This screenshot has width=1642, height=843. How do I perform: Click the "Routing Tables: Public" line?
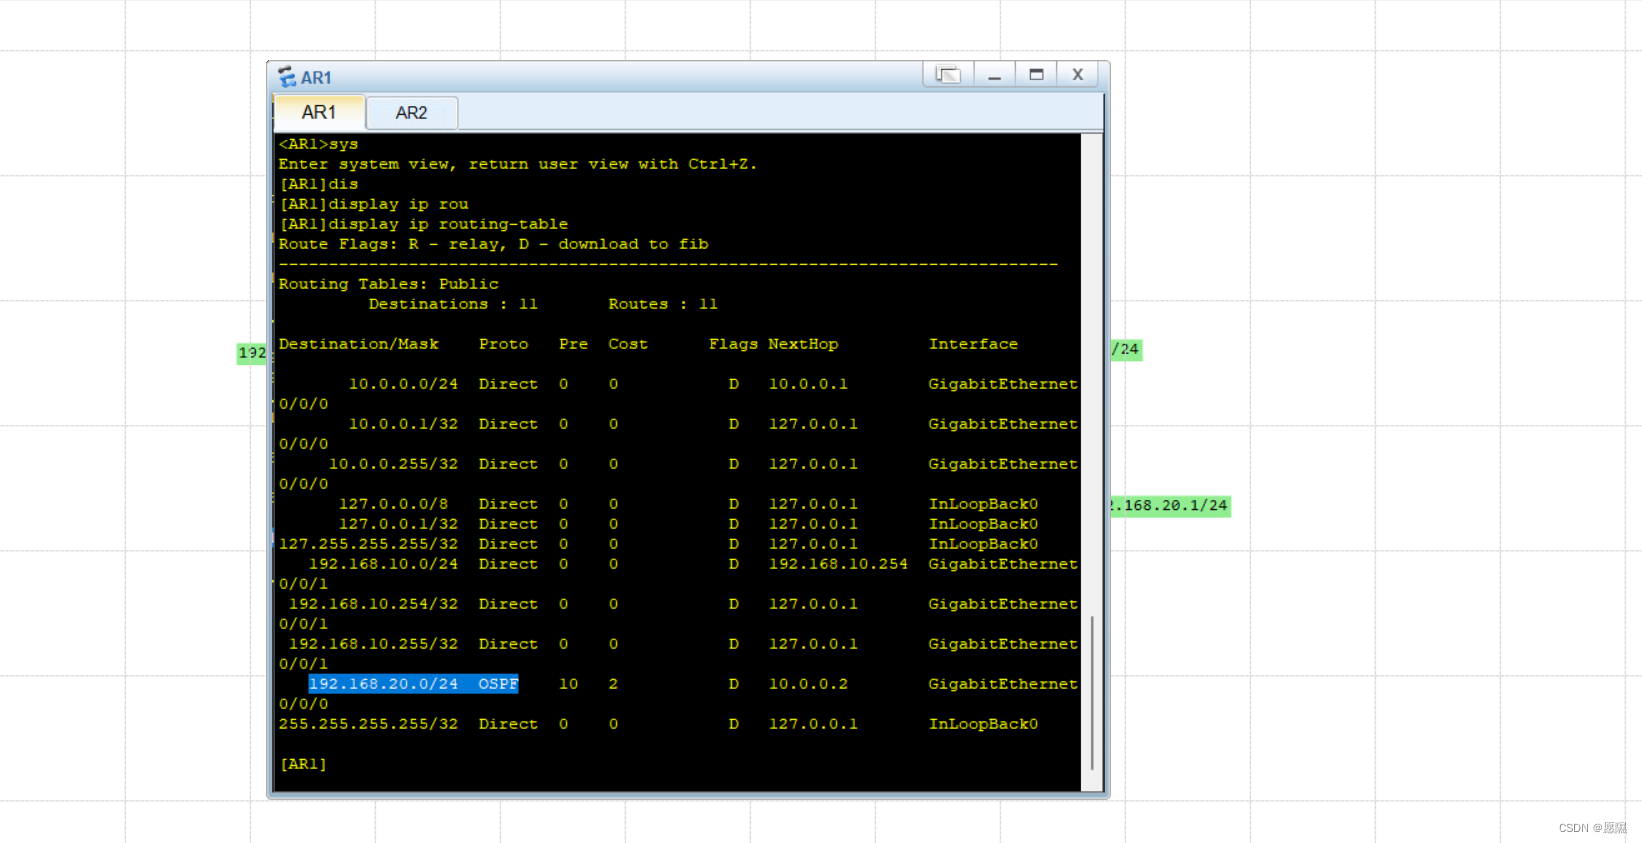[388, 284]
